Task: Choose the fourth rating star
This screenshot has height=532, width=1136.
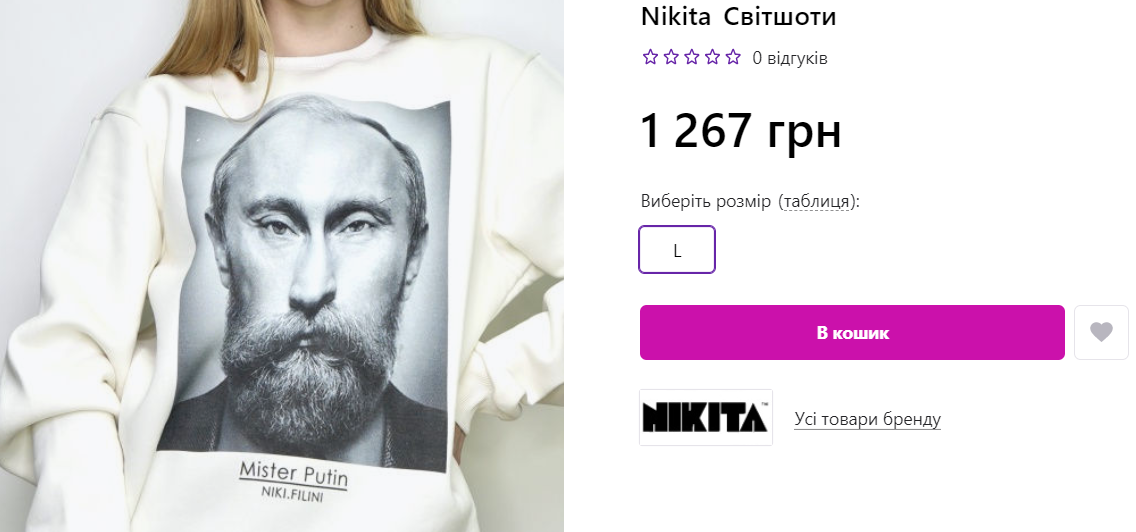Action: [713, 57]
